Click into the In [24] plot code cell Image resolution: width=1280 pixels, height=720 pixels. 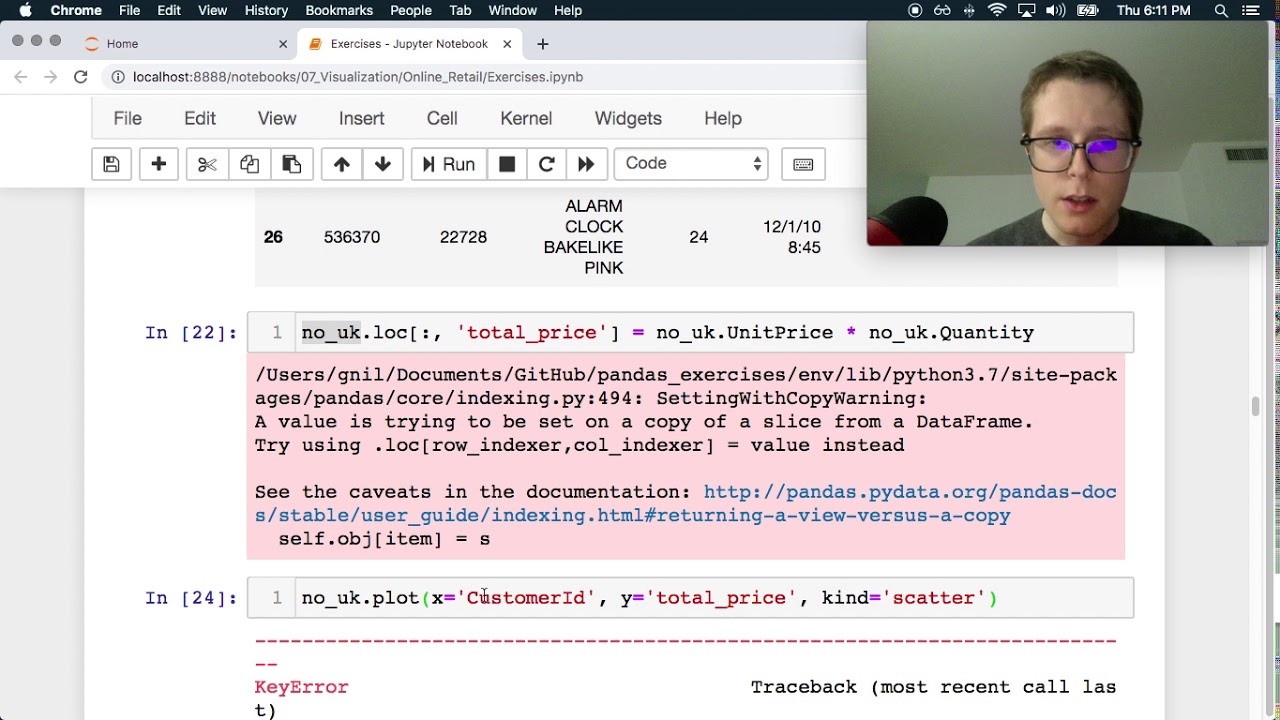(x=690, y=598)
